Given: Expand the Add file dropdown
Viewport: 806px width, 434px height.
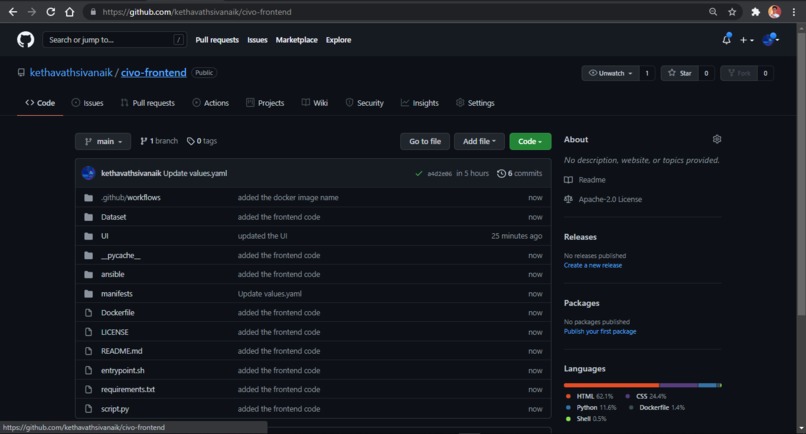Looking at the screenshot, I should tap(479, 141).
